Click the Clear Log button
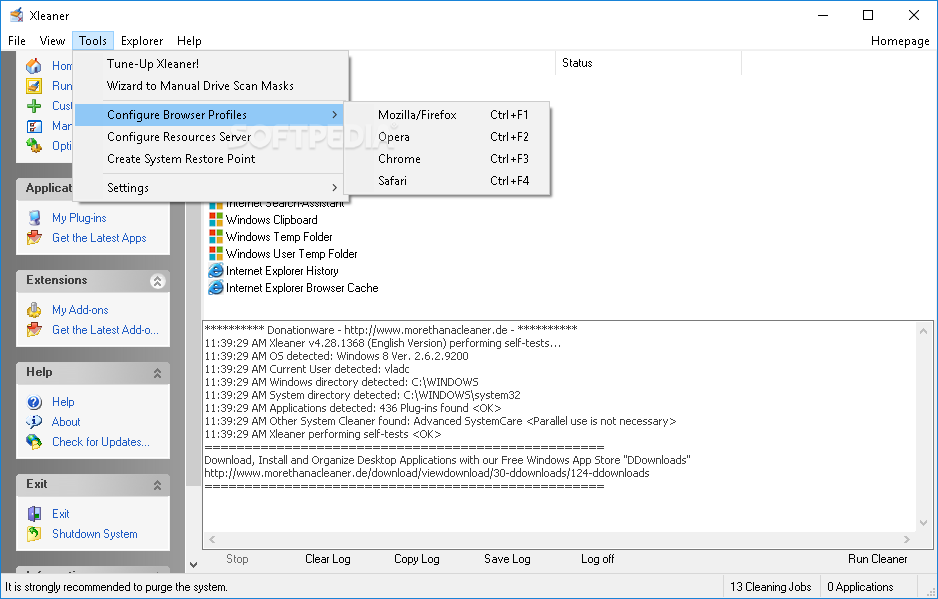The image size is (938, 599). 328,559
